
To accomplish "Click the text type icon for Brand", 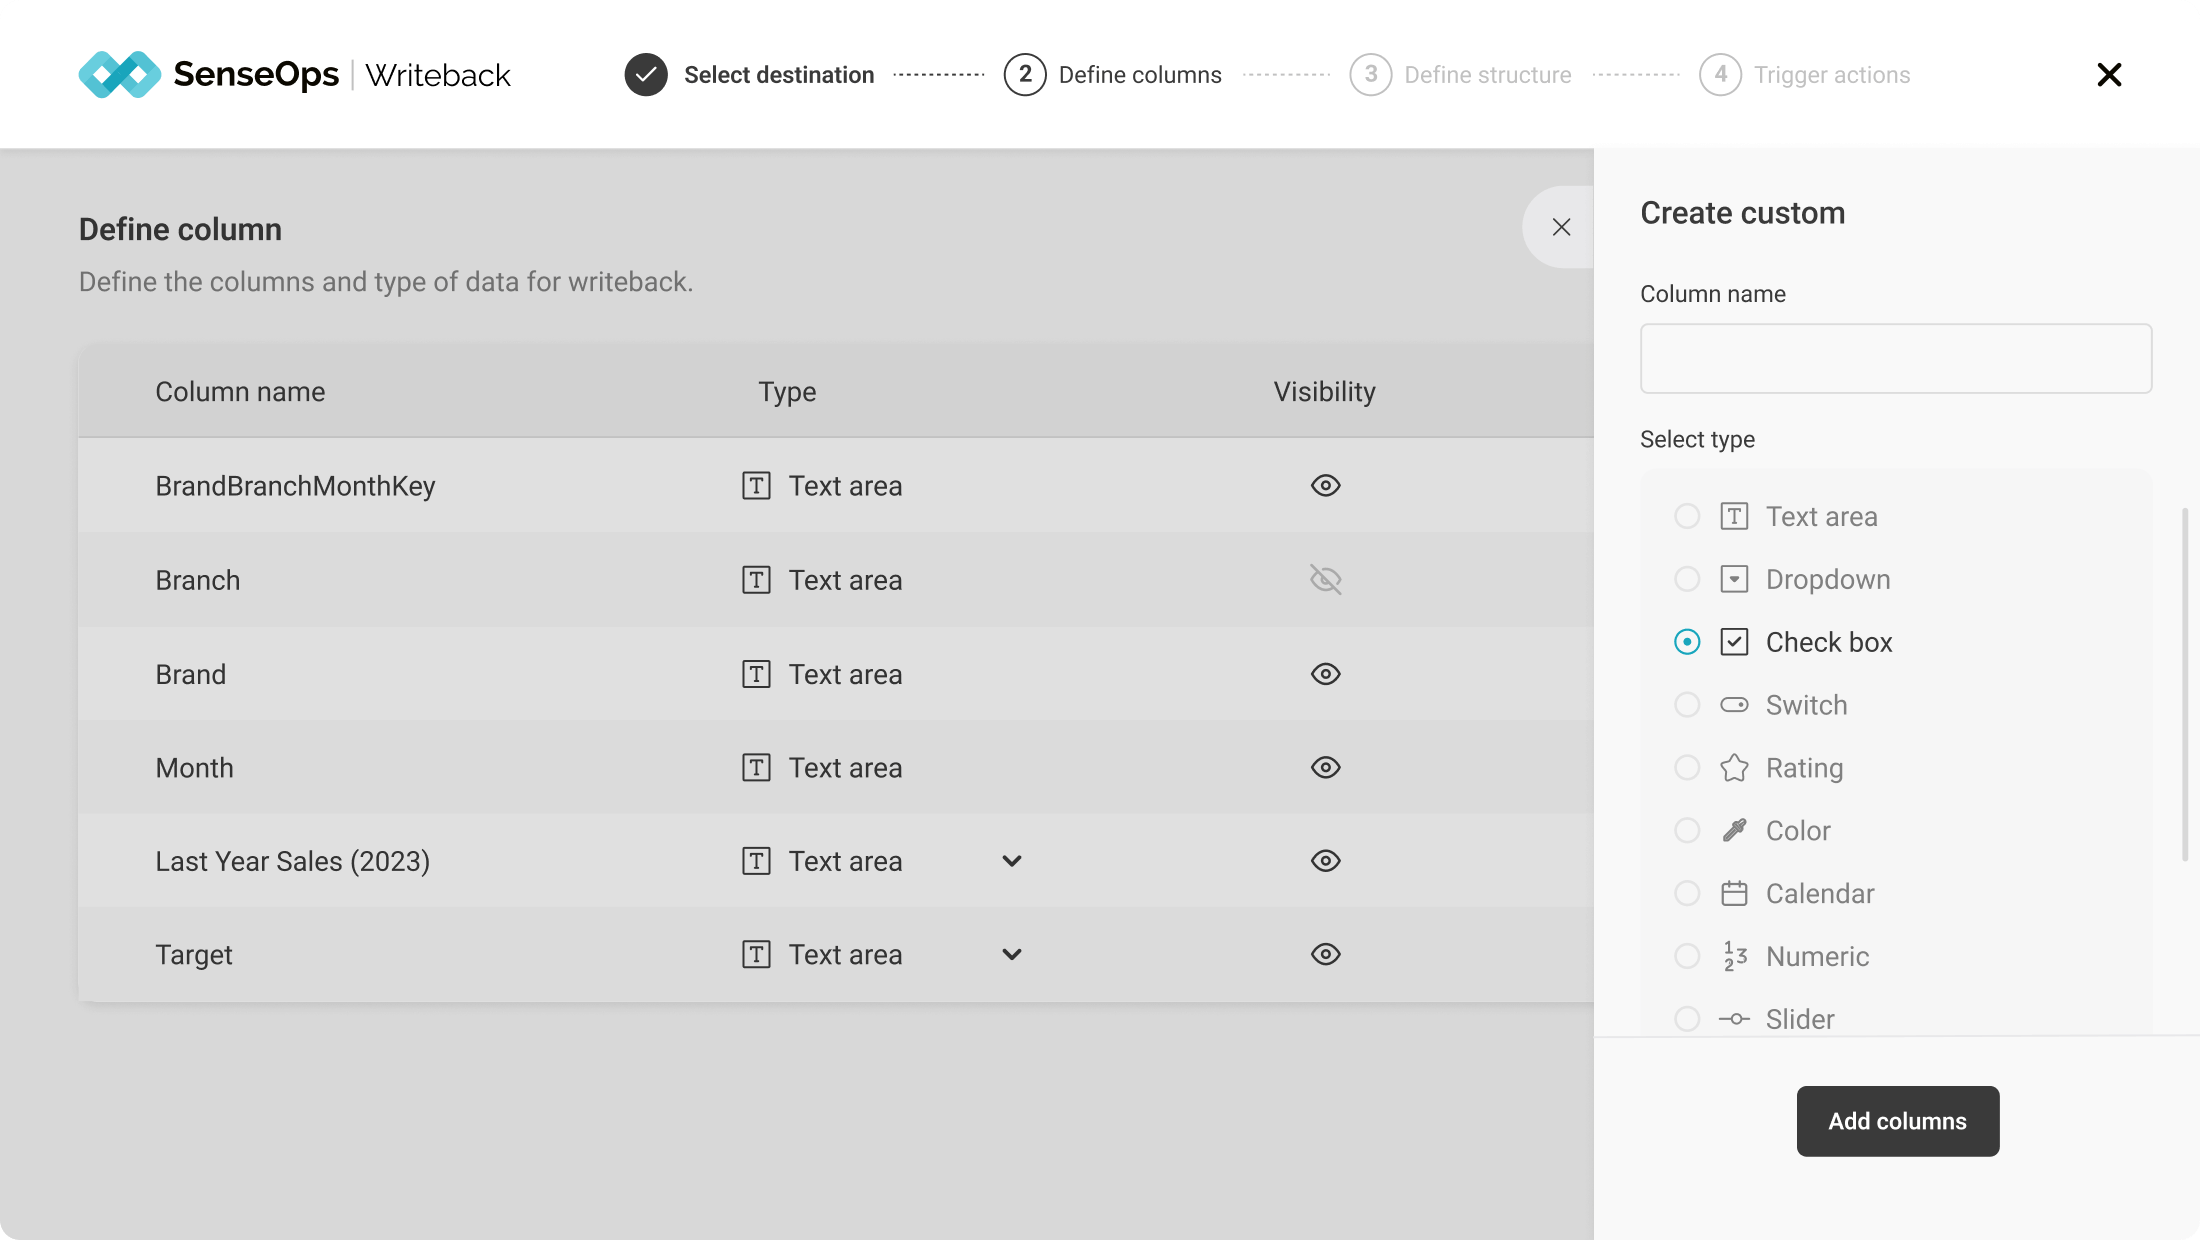I will (x=756, y=674).
